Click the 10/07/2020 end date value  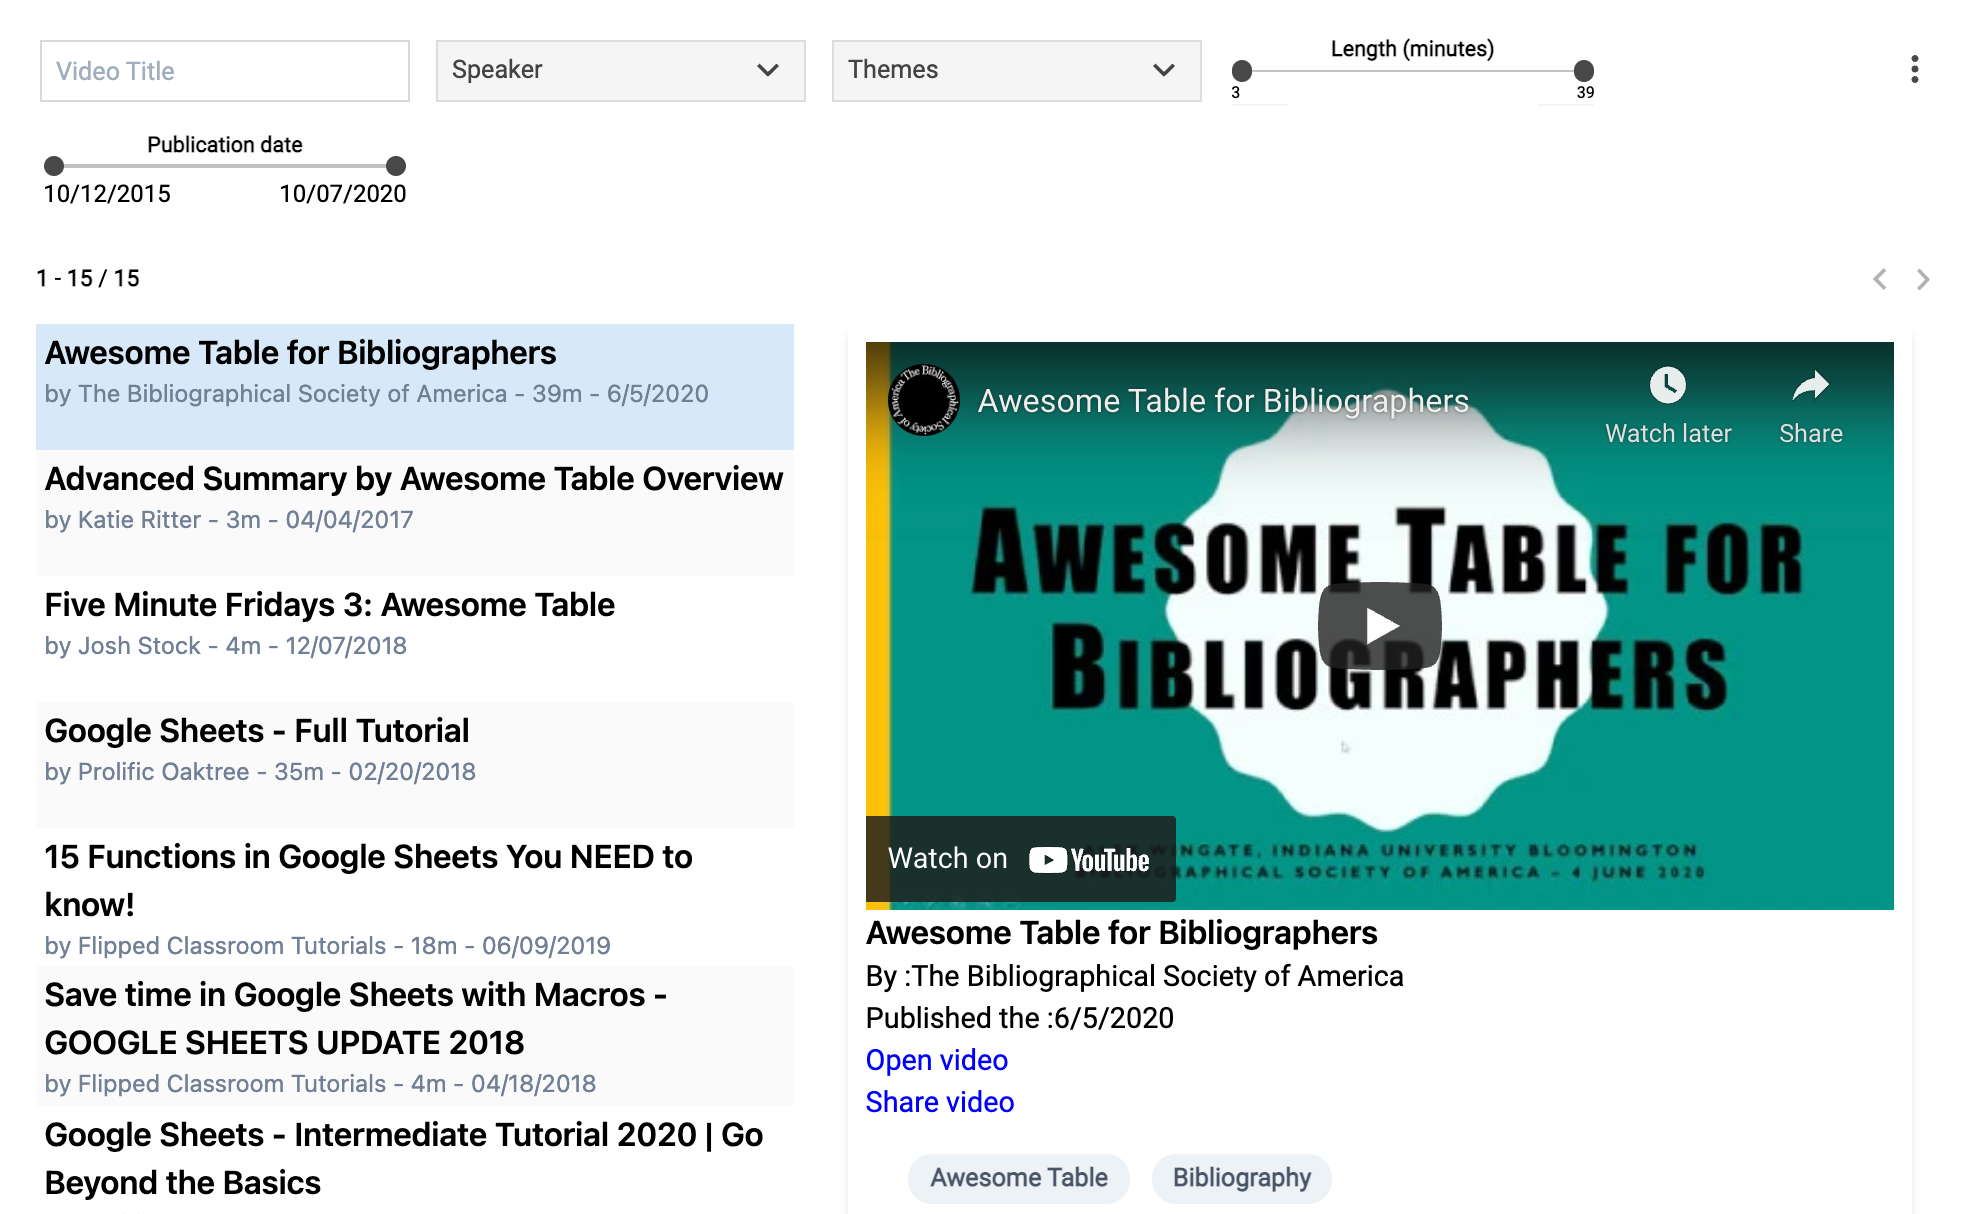pyautogui.click(x=343, y=194)
